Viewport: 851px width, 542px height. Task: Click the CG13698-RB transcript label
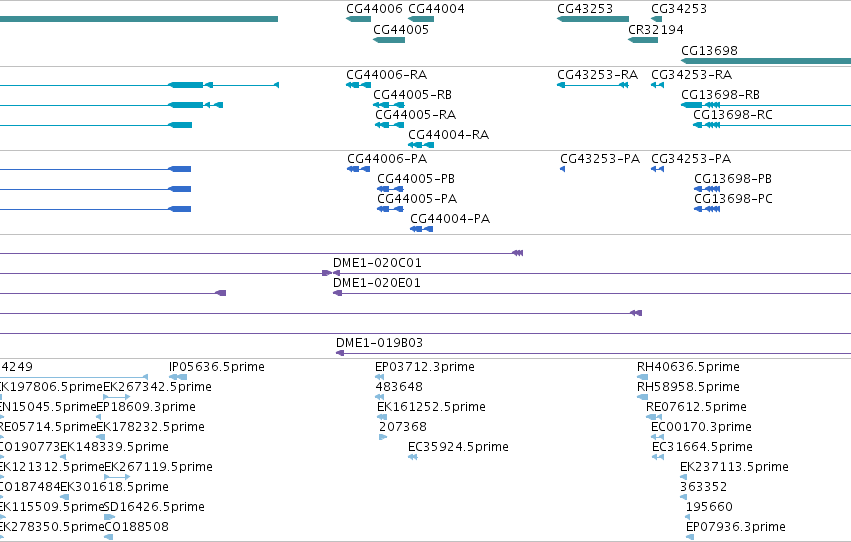[721, 94]
